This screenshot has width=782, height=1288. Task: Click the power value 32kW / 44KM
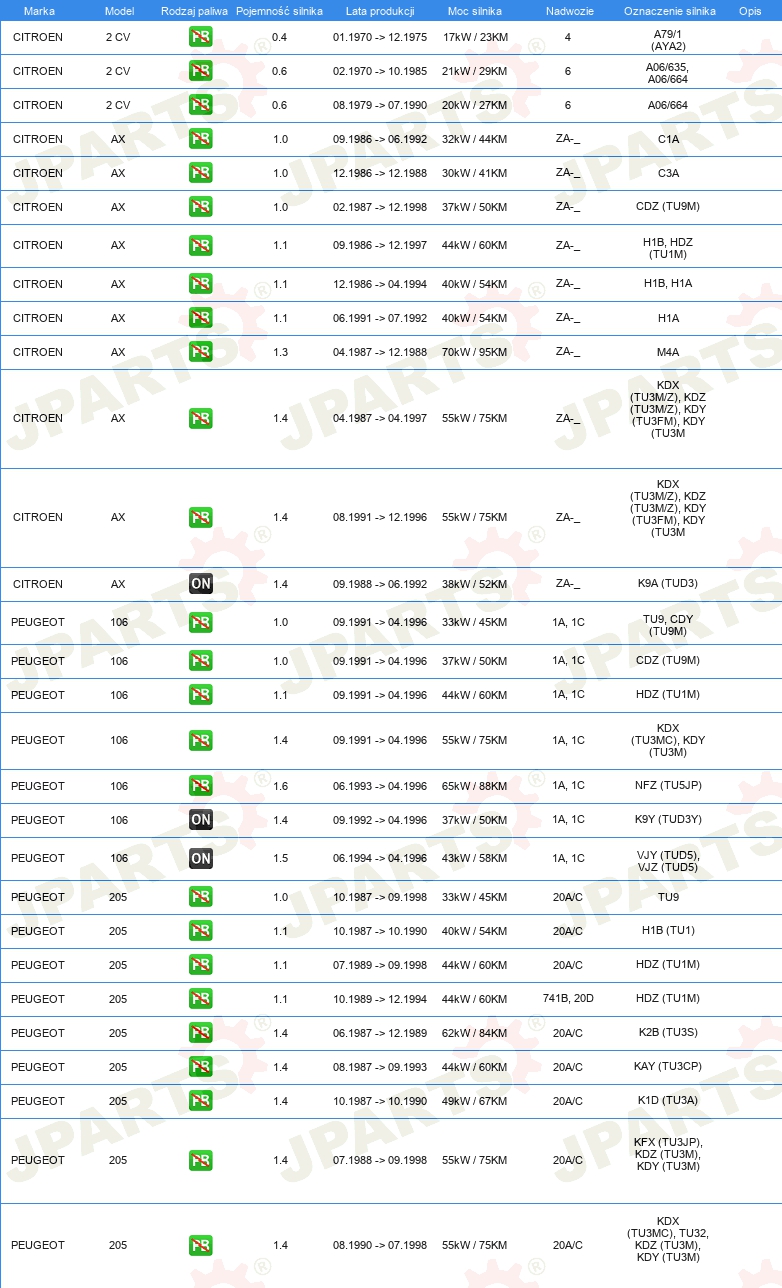pos(475,139)
